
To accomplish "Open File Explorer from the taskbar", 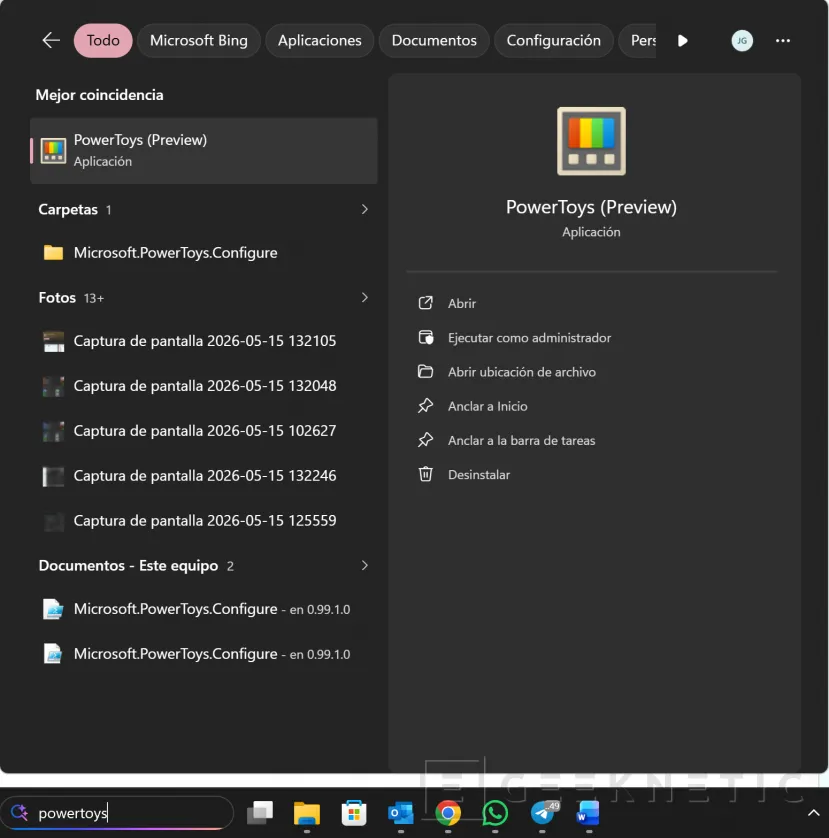I will (307, 813).
